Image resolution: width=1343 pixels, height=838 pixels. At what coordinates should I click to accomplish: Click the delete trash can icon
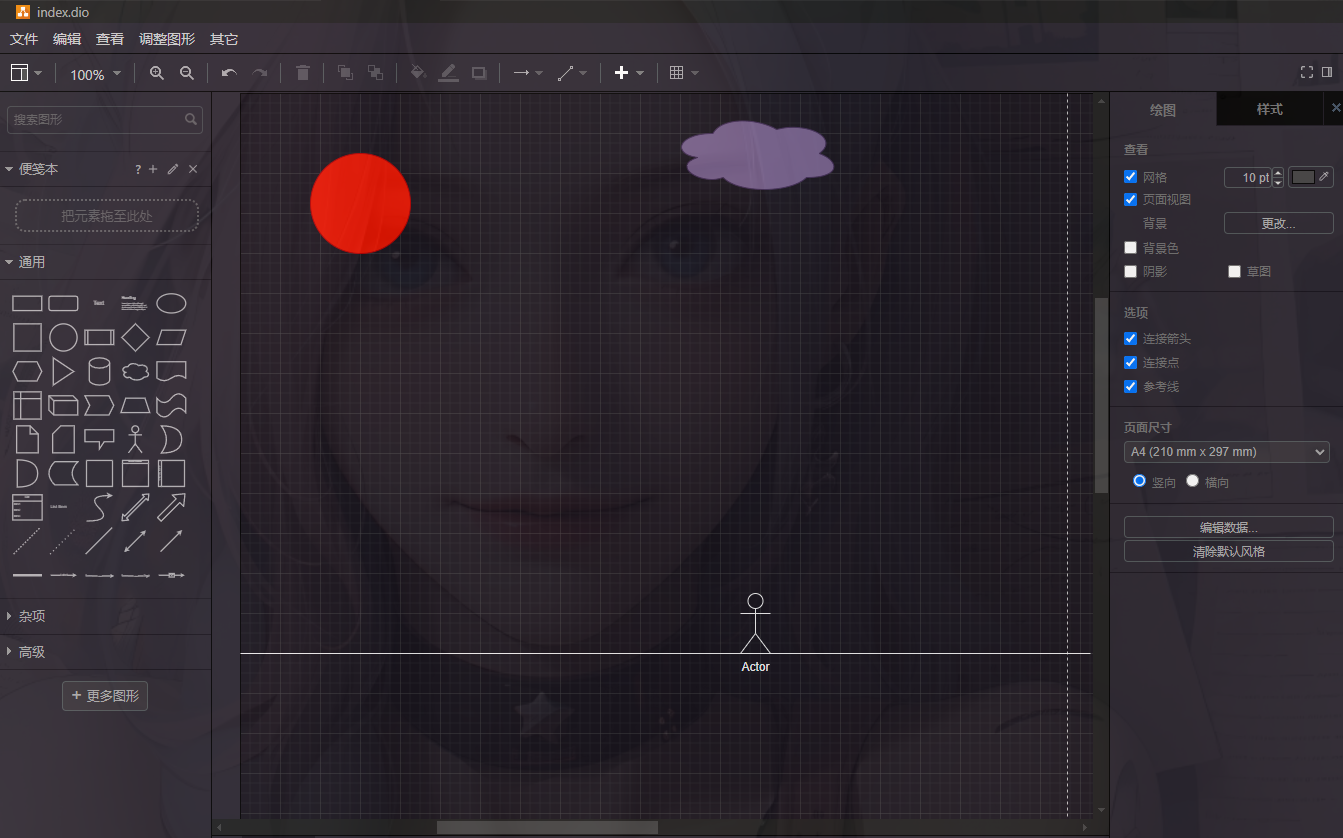(x=303, y=73)
